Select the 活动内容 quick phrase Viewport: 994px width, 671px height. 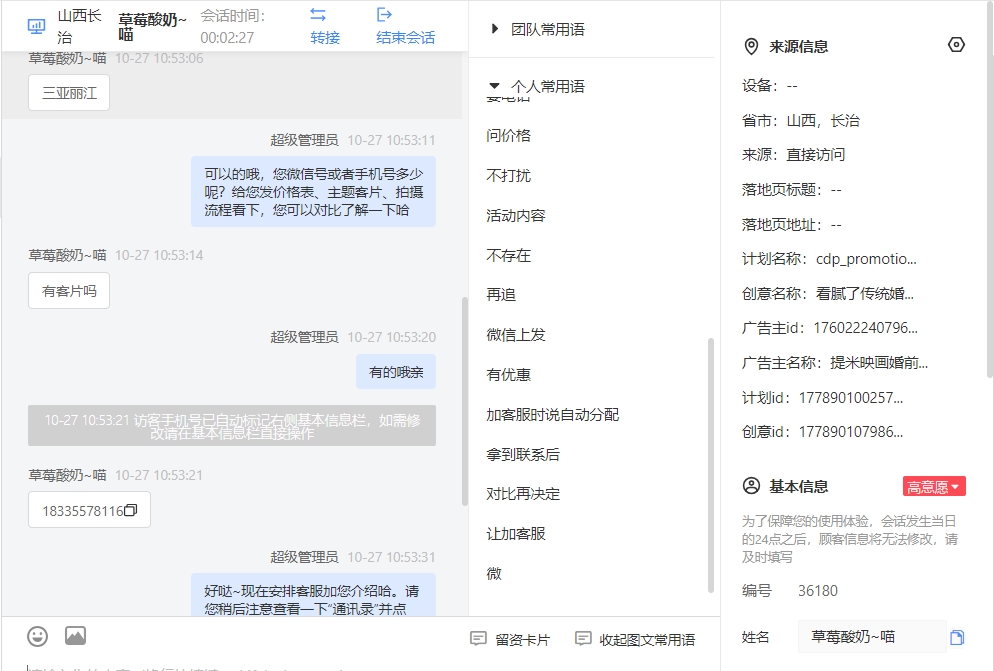pyautogui.click(x=515, y=216)
